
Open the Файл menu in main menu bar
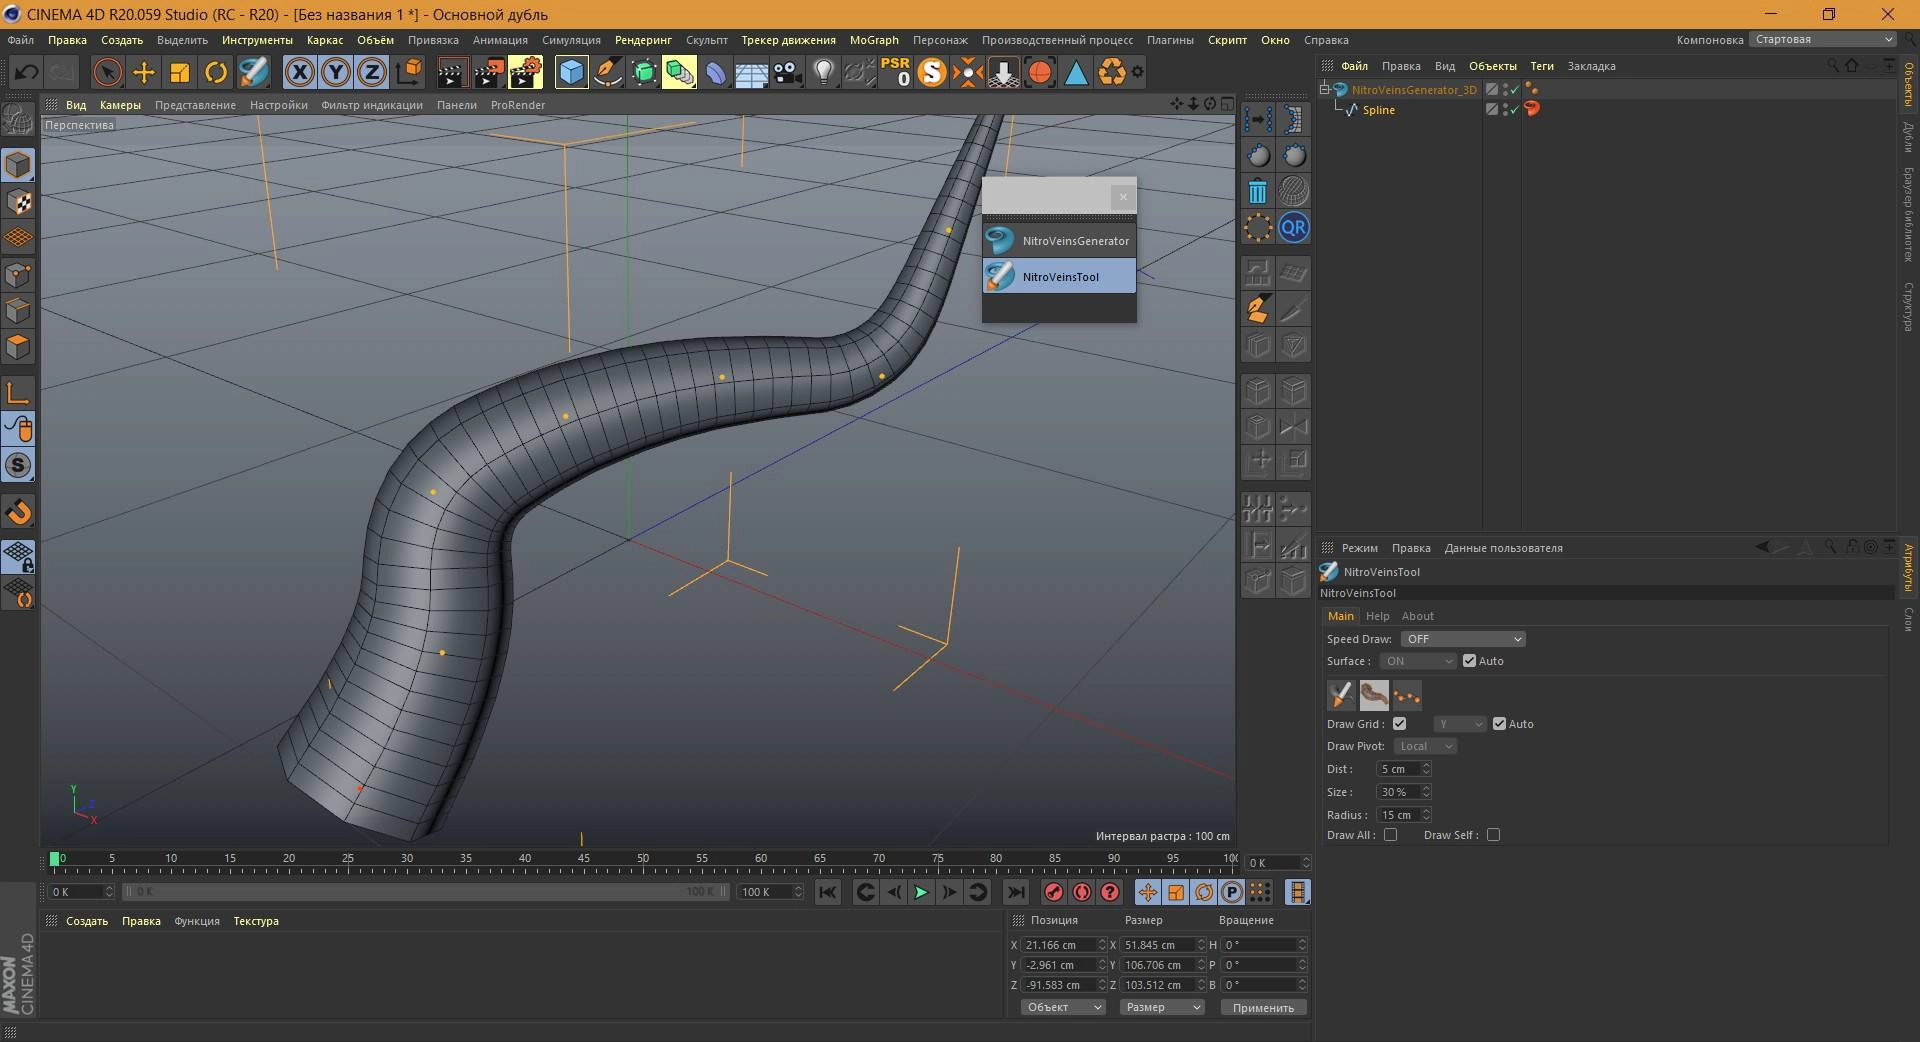click(x=20, y=40)
